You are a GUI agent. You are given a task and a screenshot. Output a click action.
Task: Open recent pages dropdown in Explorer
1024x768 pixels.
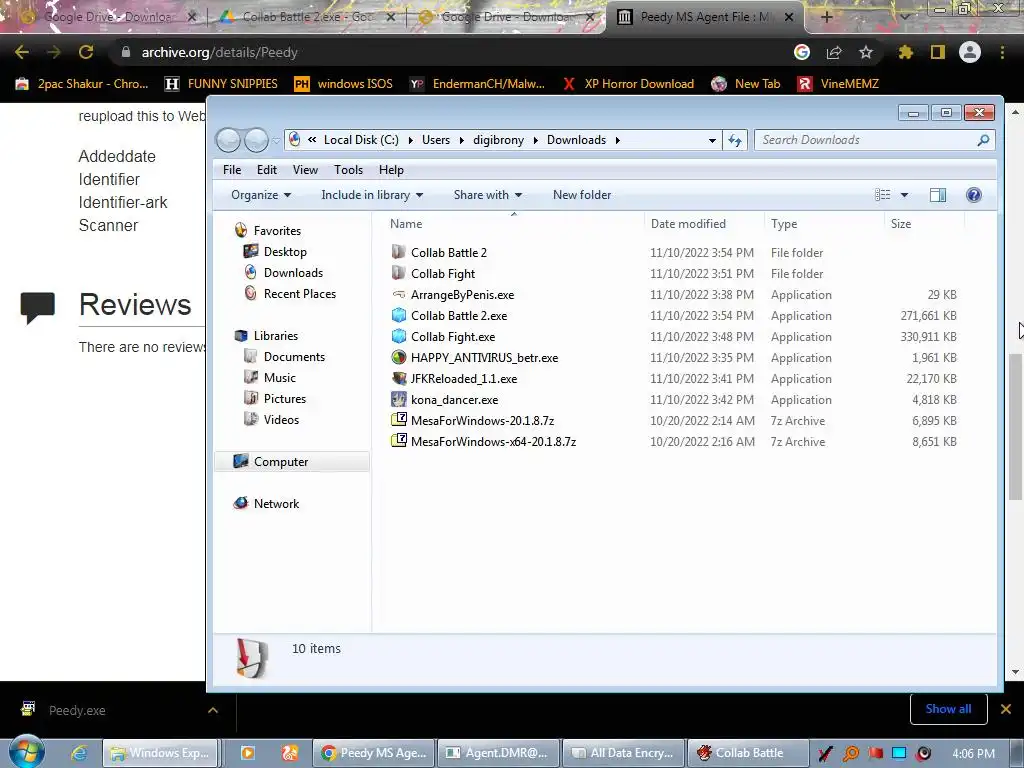point(276,140)
